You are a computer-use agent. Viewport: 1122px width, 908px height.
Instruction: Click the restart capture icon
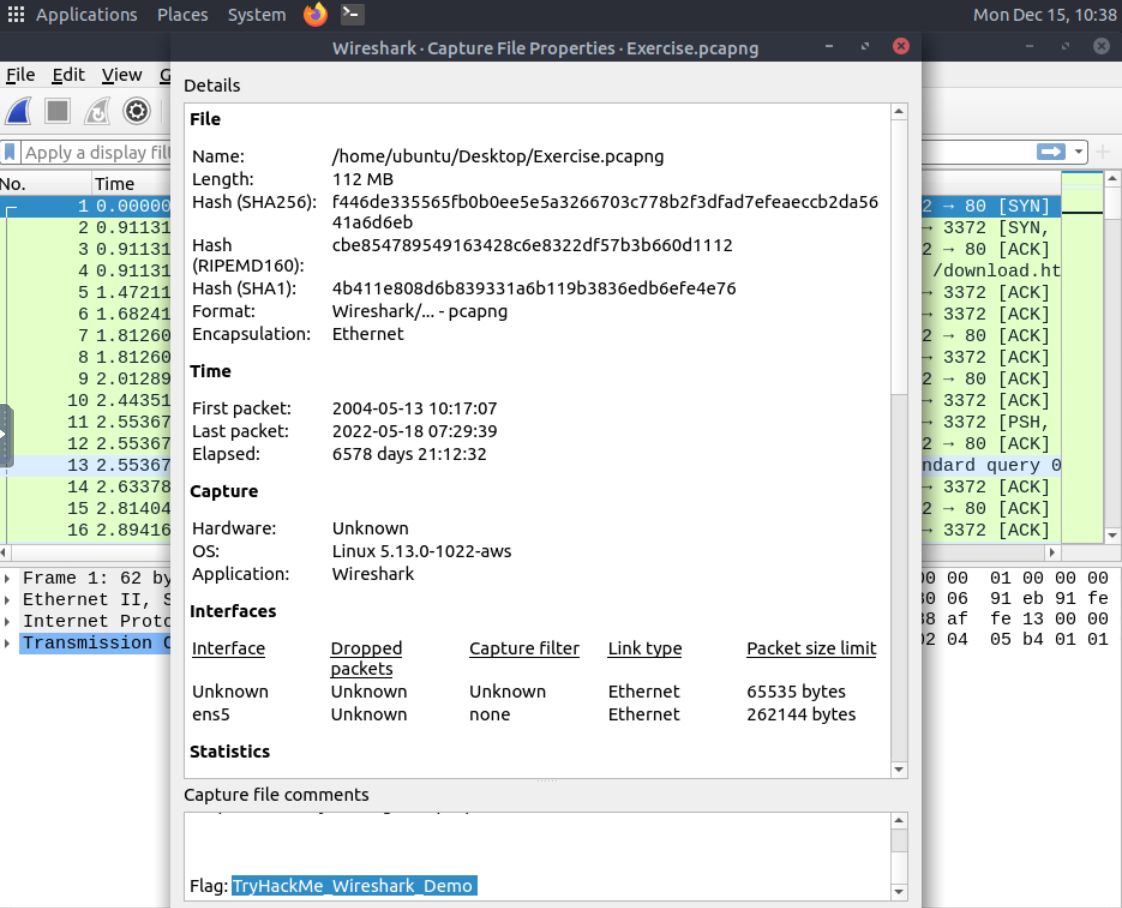97,111
